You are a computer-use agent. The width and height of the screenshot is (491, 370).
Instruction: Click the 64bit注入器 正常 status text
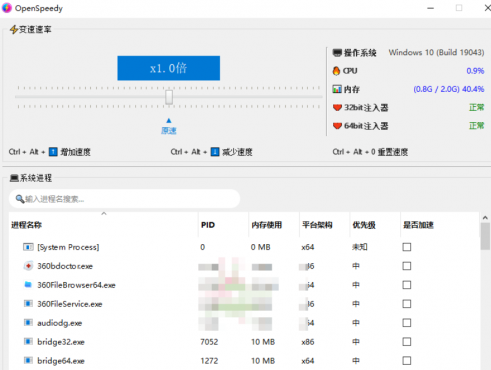click(476, 126)
